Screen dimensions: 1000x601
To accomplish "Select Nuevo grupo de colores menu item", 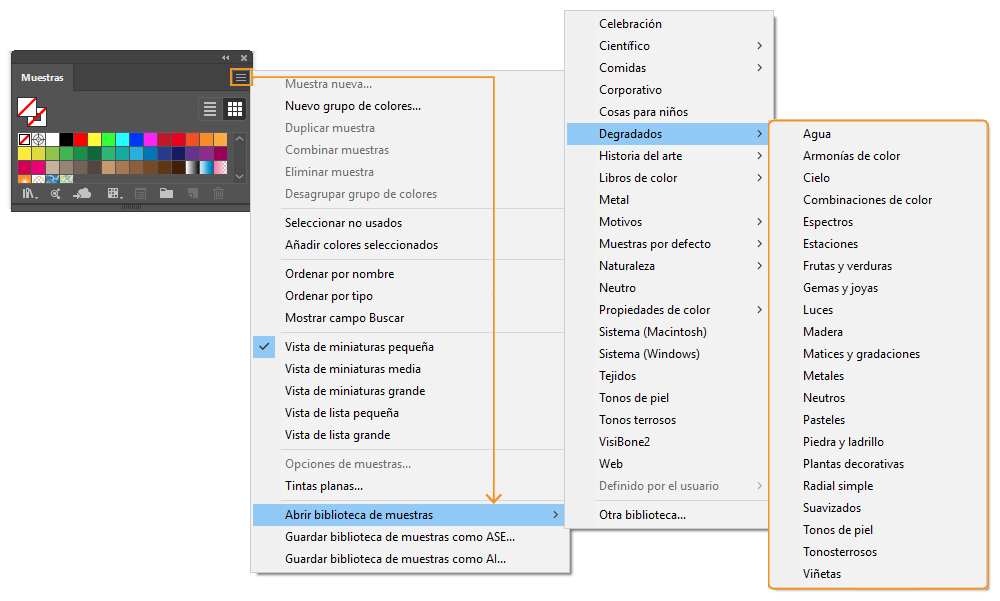I will pos(352,106).
